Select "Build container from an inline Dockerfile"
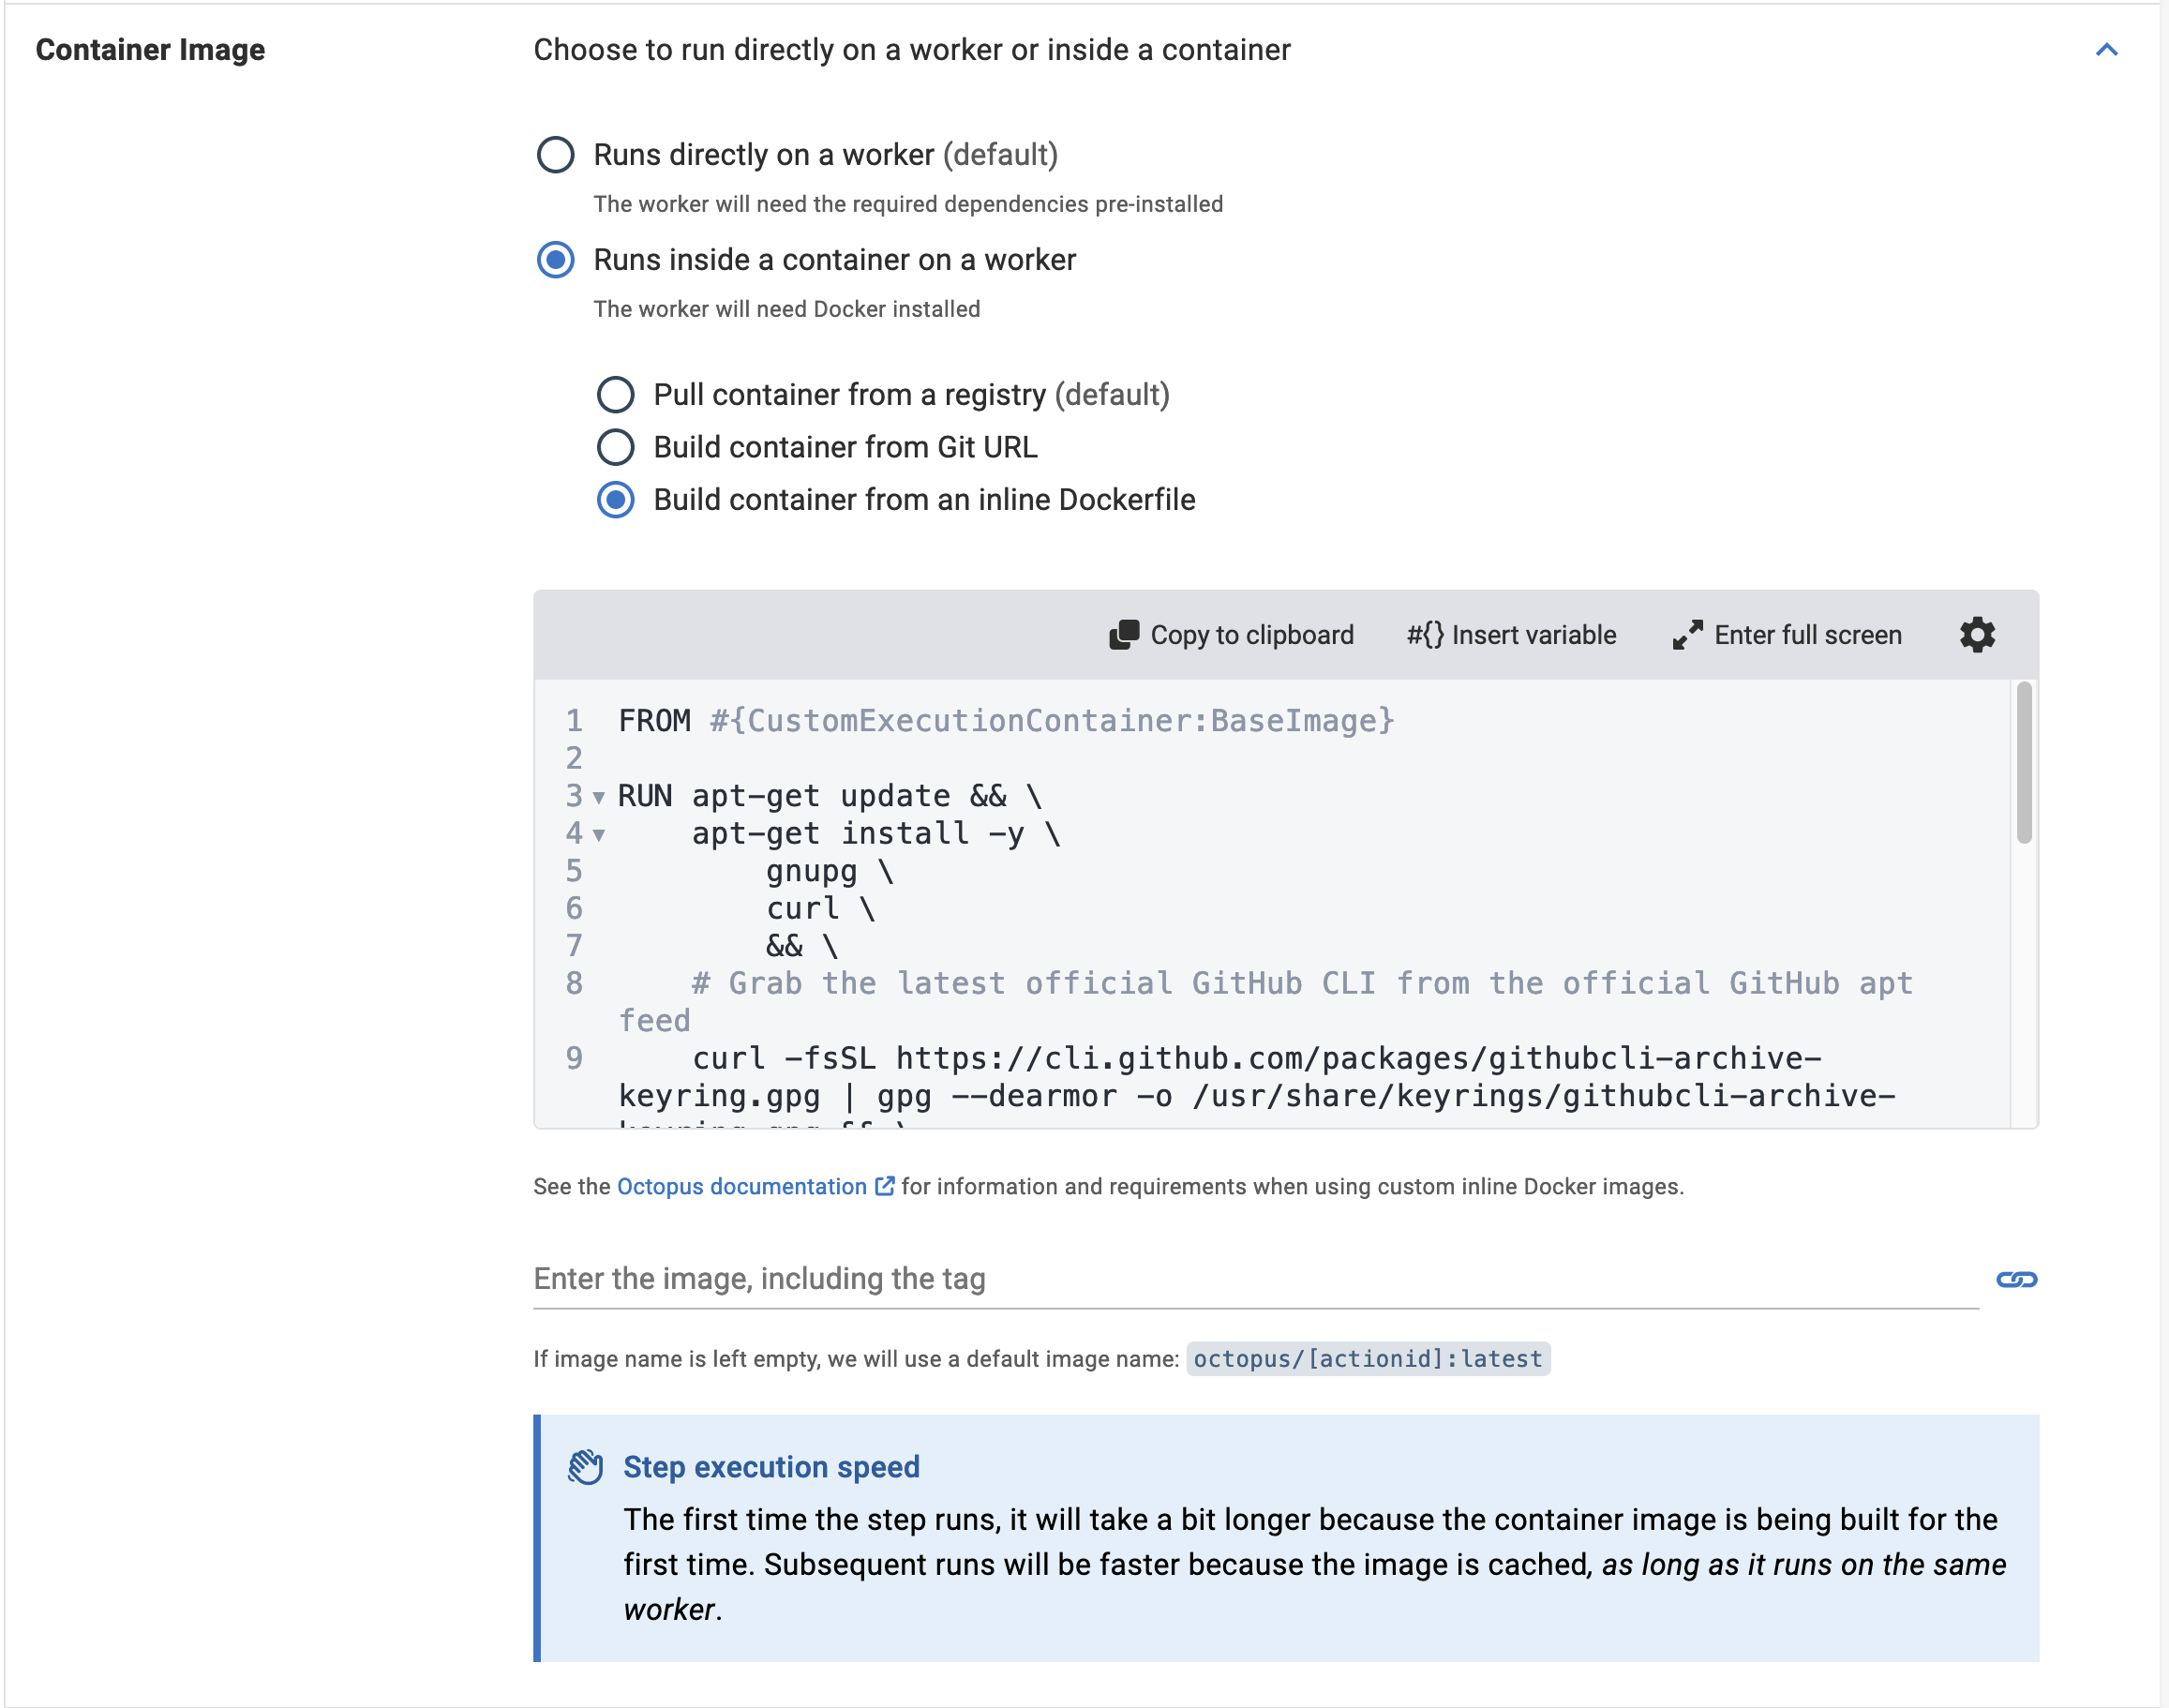Screen dimensions: 2169x1708 coord(618,500)
